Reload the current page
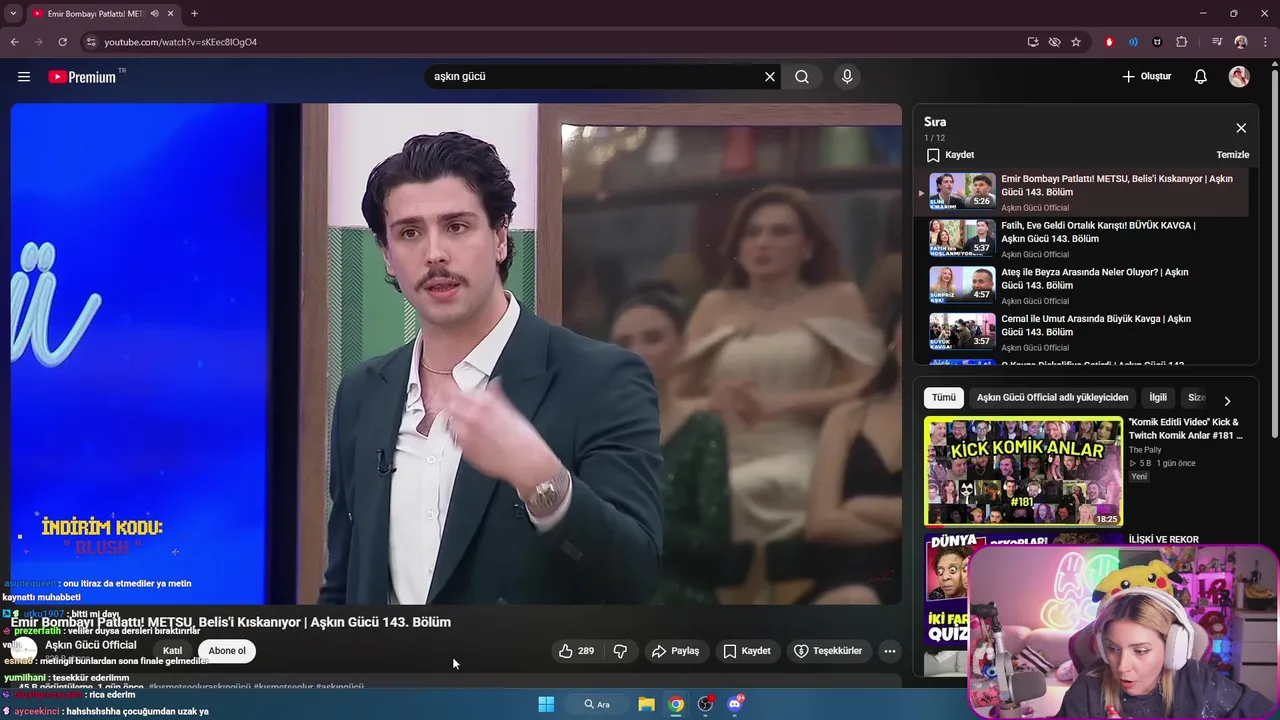The width and height of the screenshot is (1280, 720). click(62, 42)
